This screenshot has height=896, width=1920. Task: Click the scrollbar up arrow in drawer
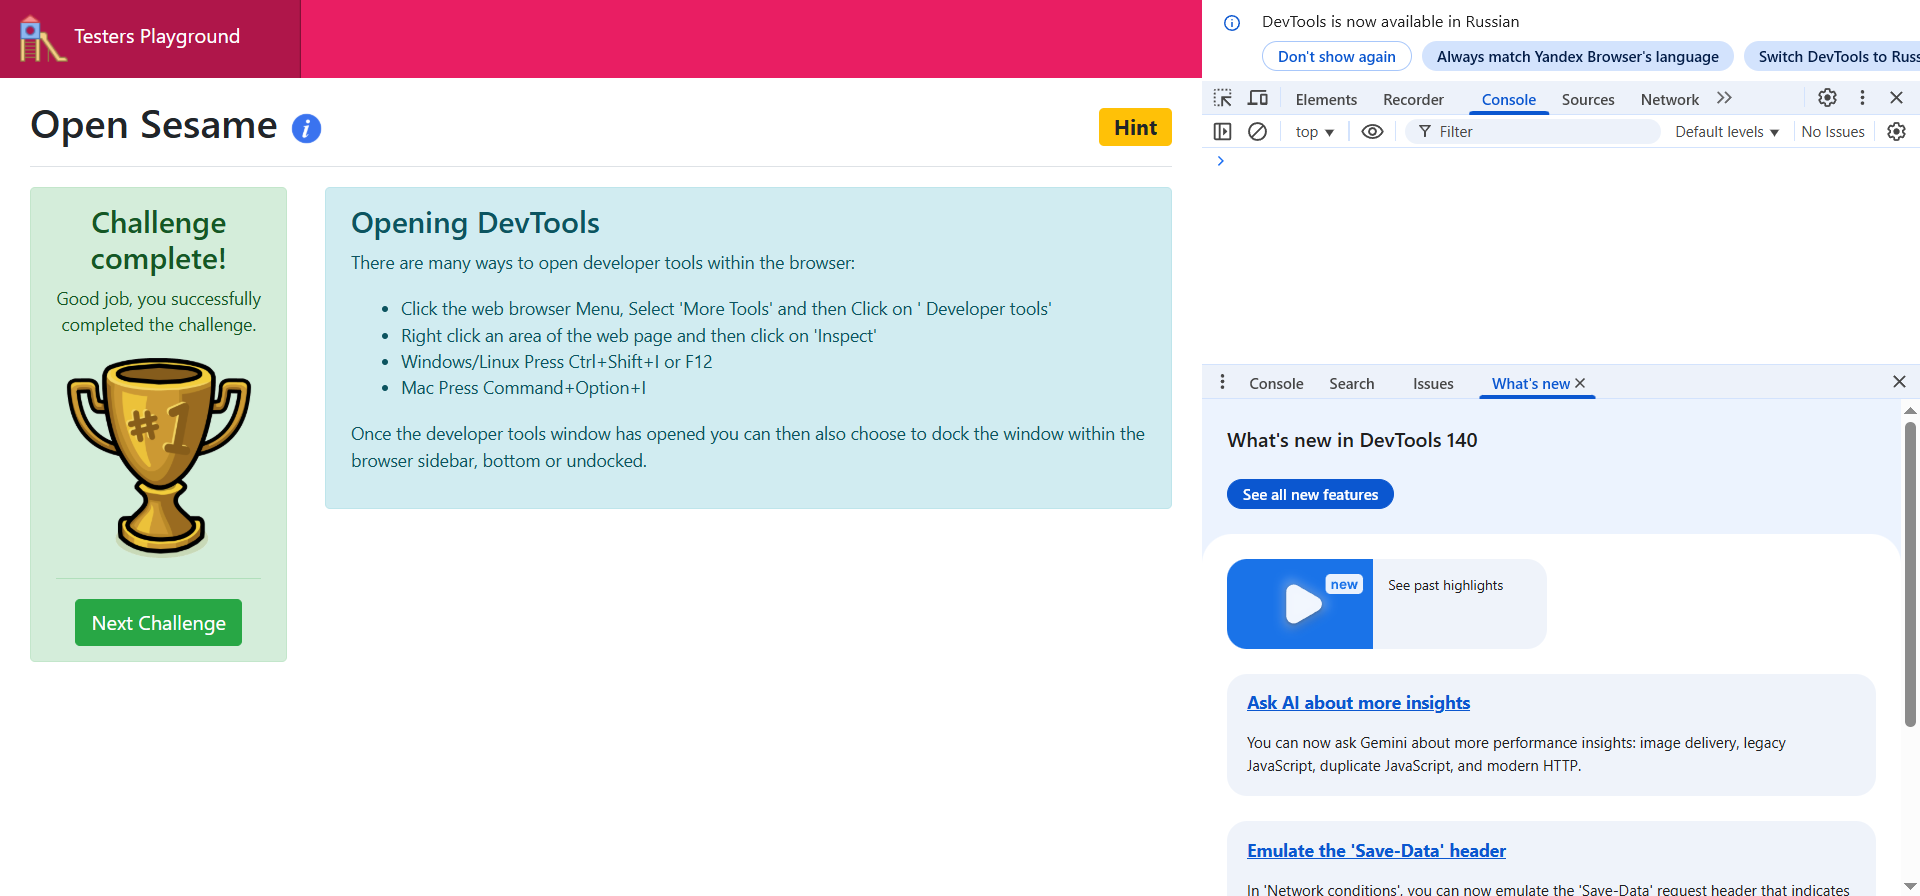point(1910,410)
